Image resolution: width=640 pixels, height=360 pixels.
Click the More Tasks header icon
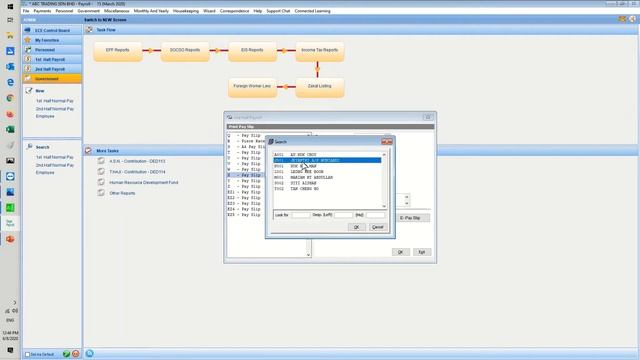(88, 151)
